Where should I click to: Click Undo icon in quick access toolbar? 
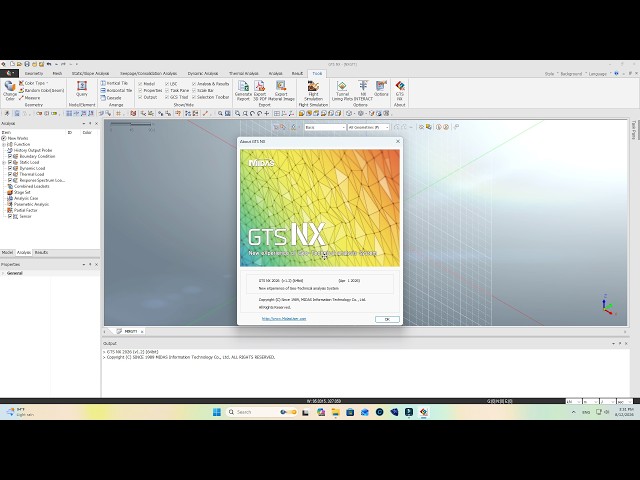point(49,64)
